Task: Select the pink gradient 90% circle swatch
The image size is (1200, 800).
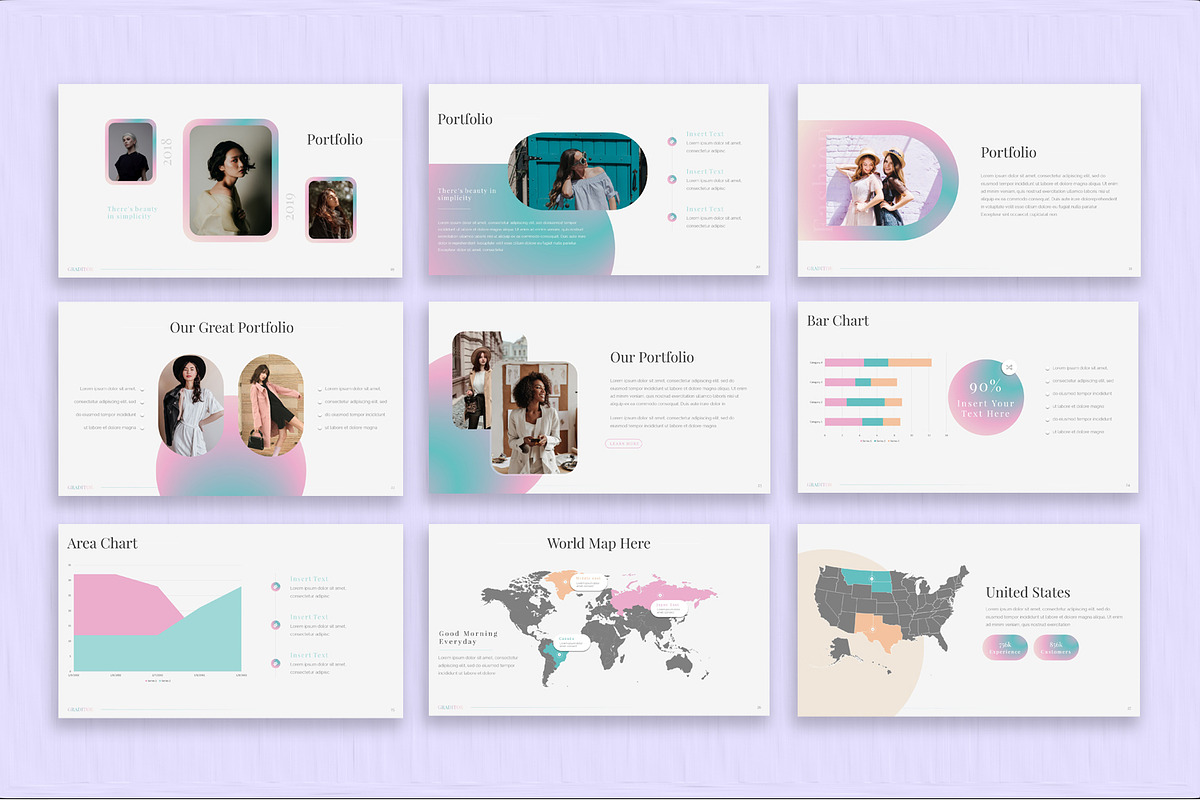Action: [x=988, y=395]
